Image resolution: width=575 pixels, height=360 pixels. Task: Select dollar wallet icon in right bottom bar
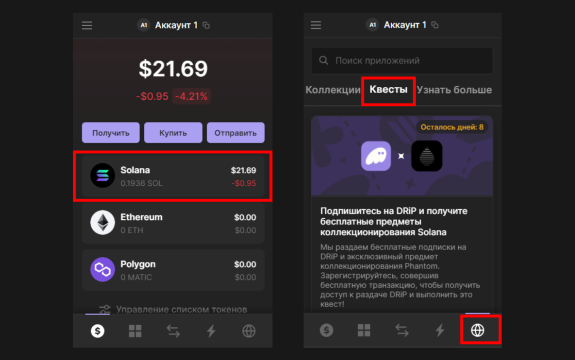(326, 330)
